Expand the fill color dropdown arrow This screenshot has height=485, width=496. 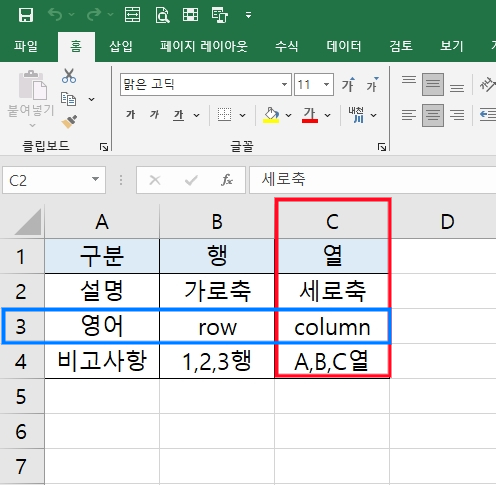[x=289, y=115]
